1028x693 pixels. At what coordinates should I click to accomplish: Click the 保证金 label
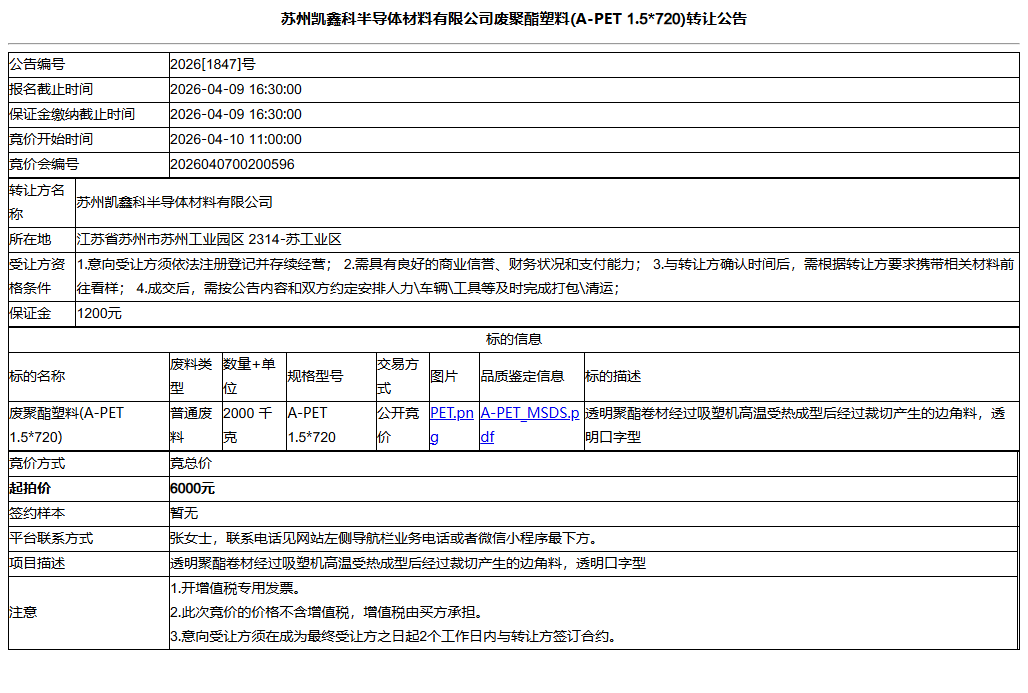pos(30,313)
